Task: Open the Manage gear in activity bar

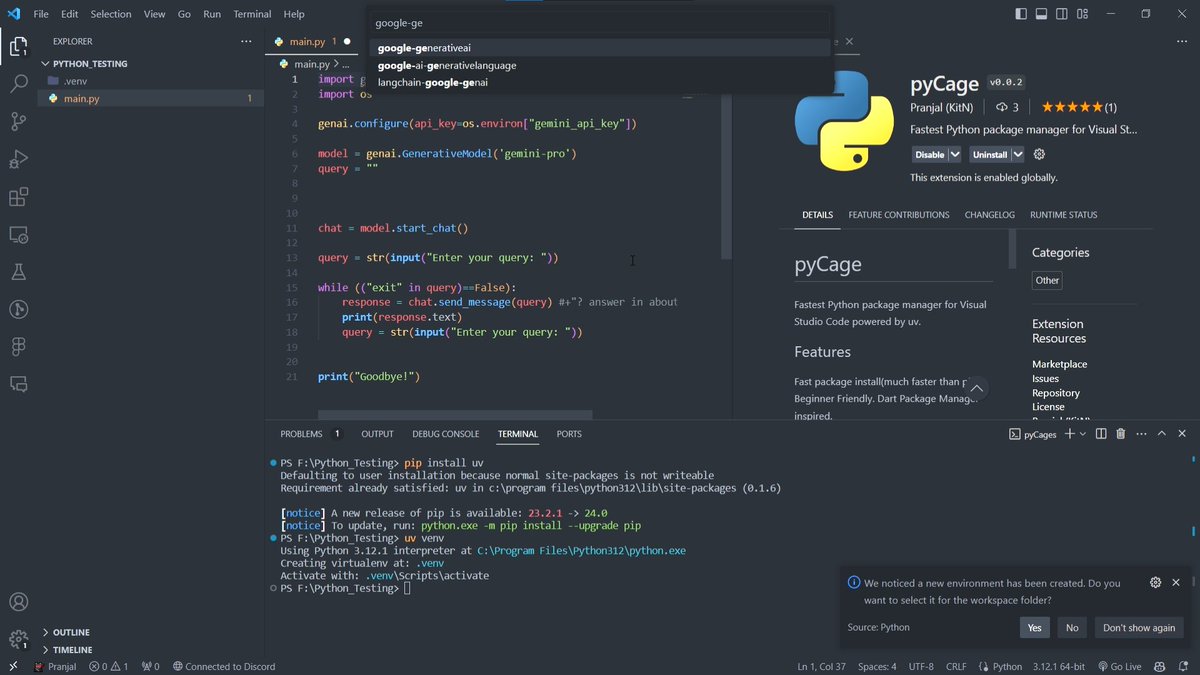Action: tap(18, 639)
